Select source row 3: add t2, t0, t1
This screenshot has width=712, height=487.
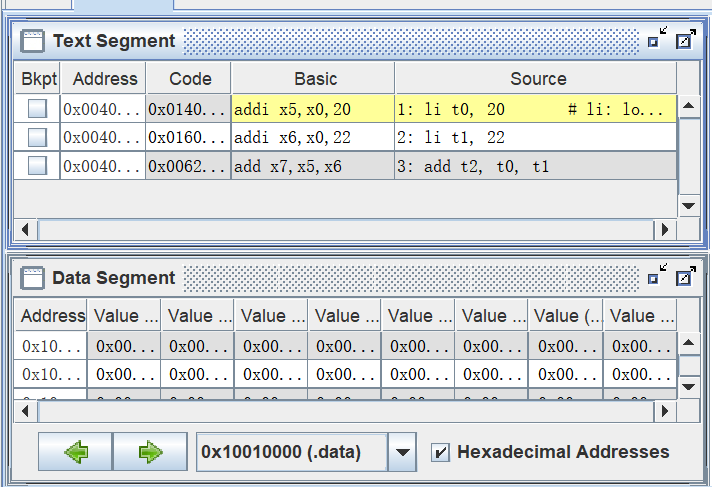pos(535,166)
